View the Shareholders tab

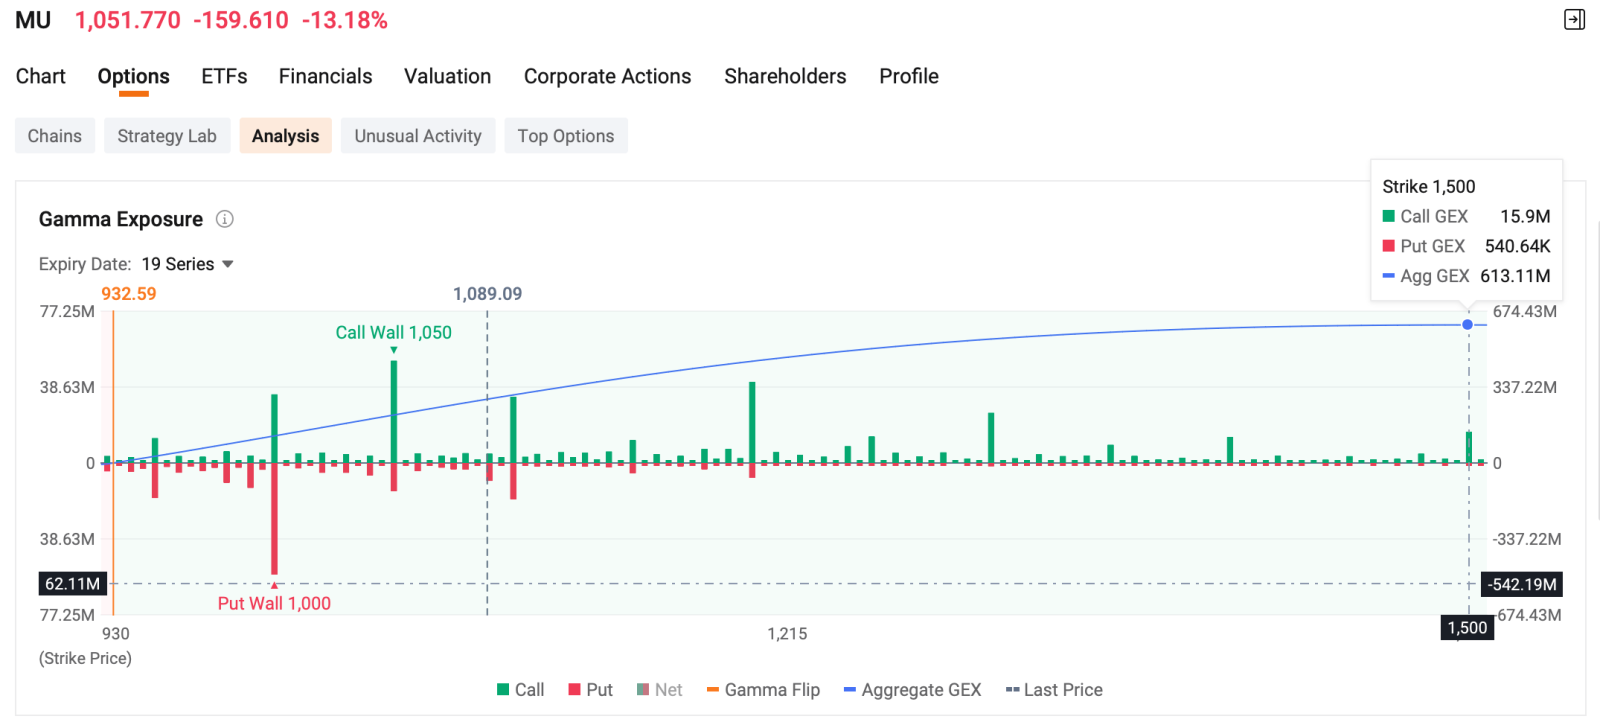click(785, 77)
